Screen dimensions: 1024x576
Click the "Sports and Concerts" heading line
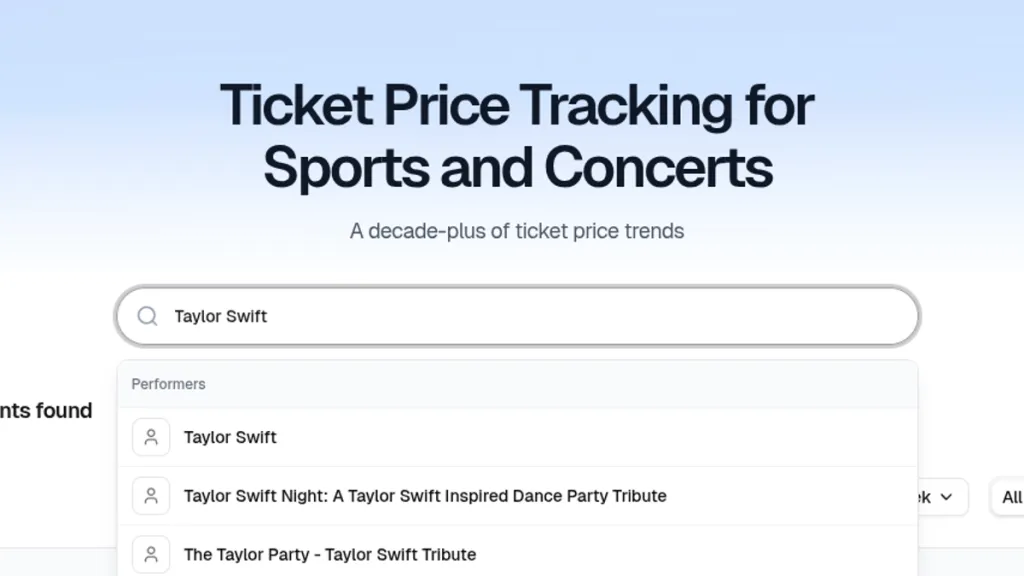point(517,167)
